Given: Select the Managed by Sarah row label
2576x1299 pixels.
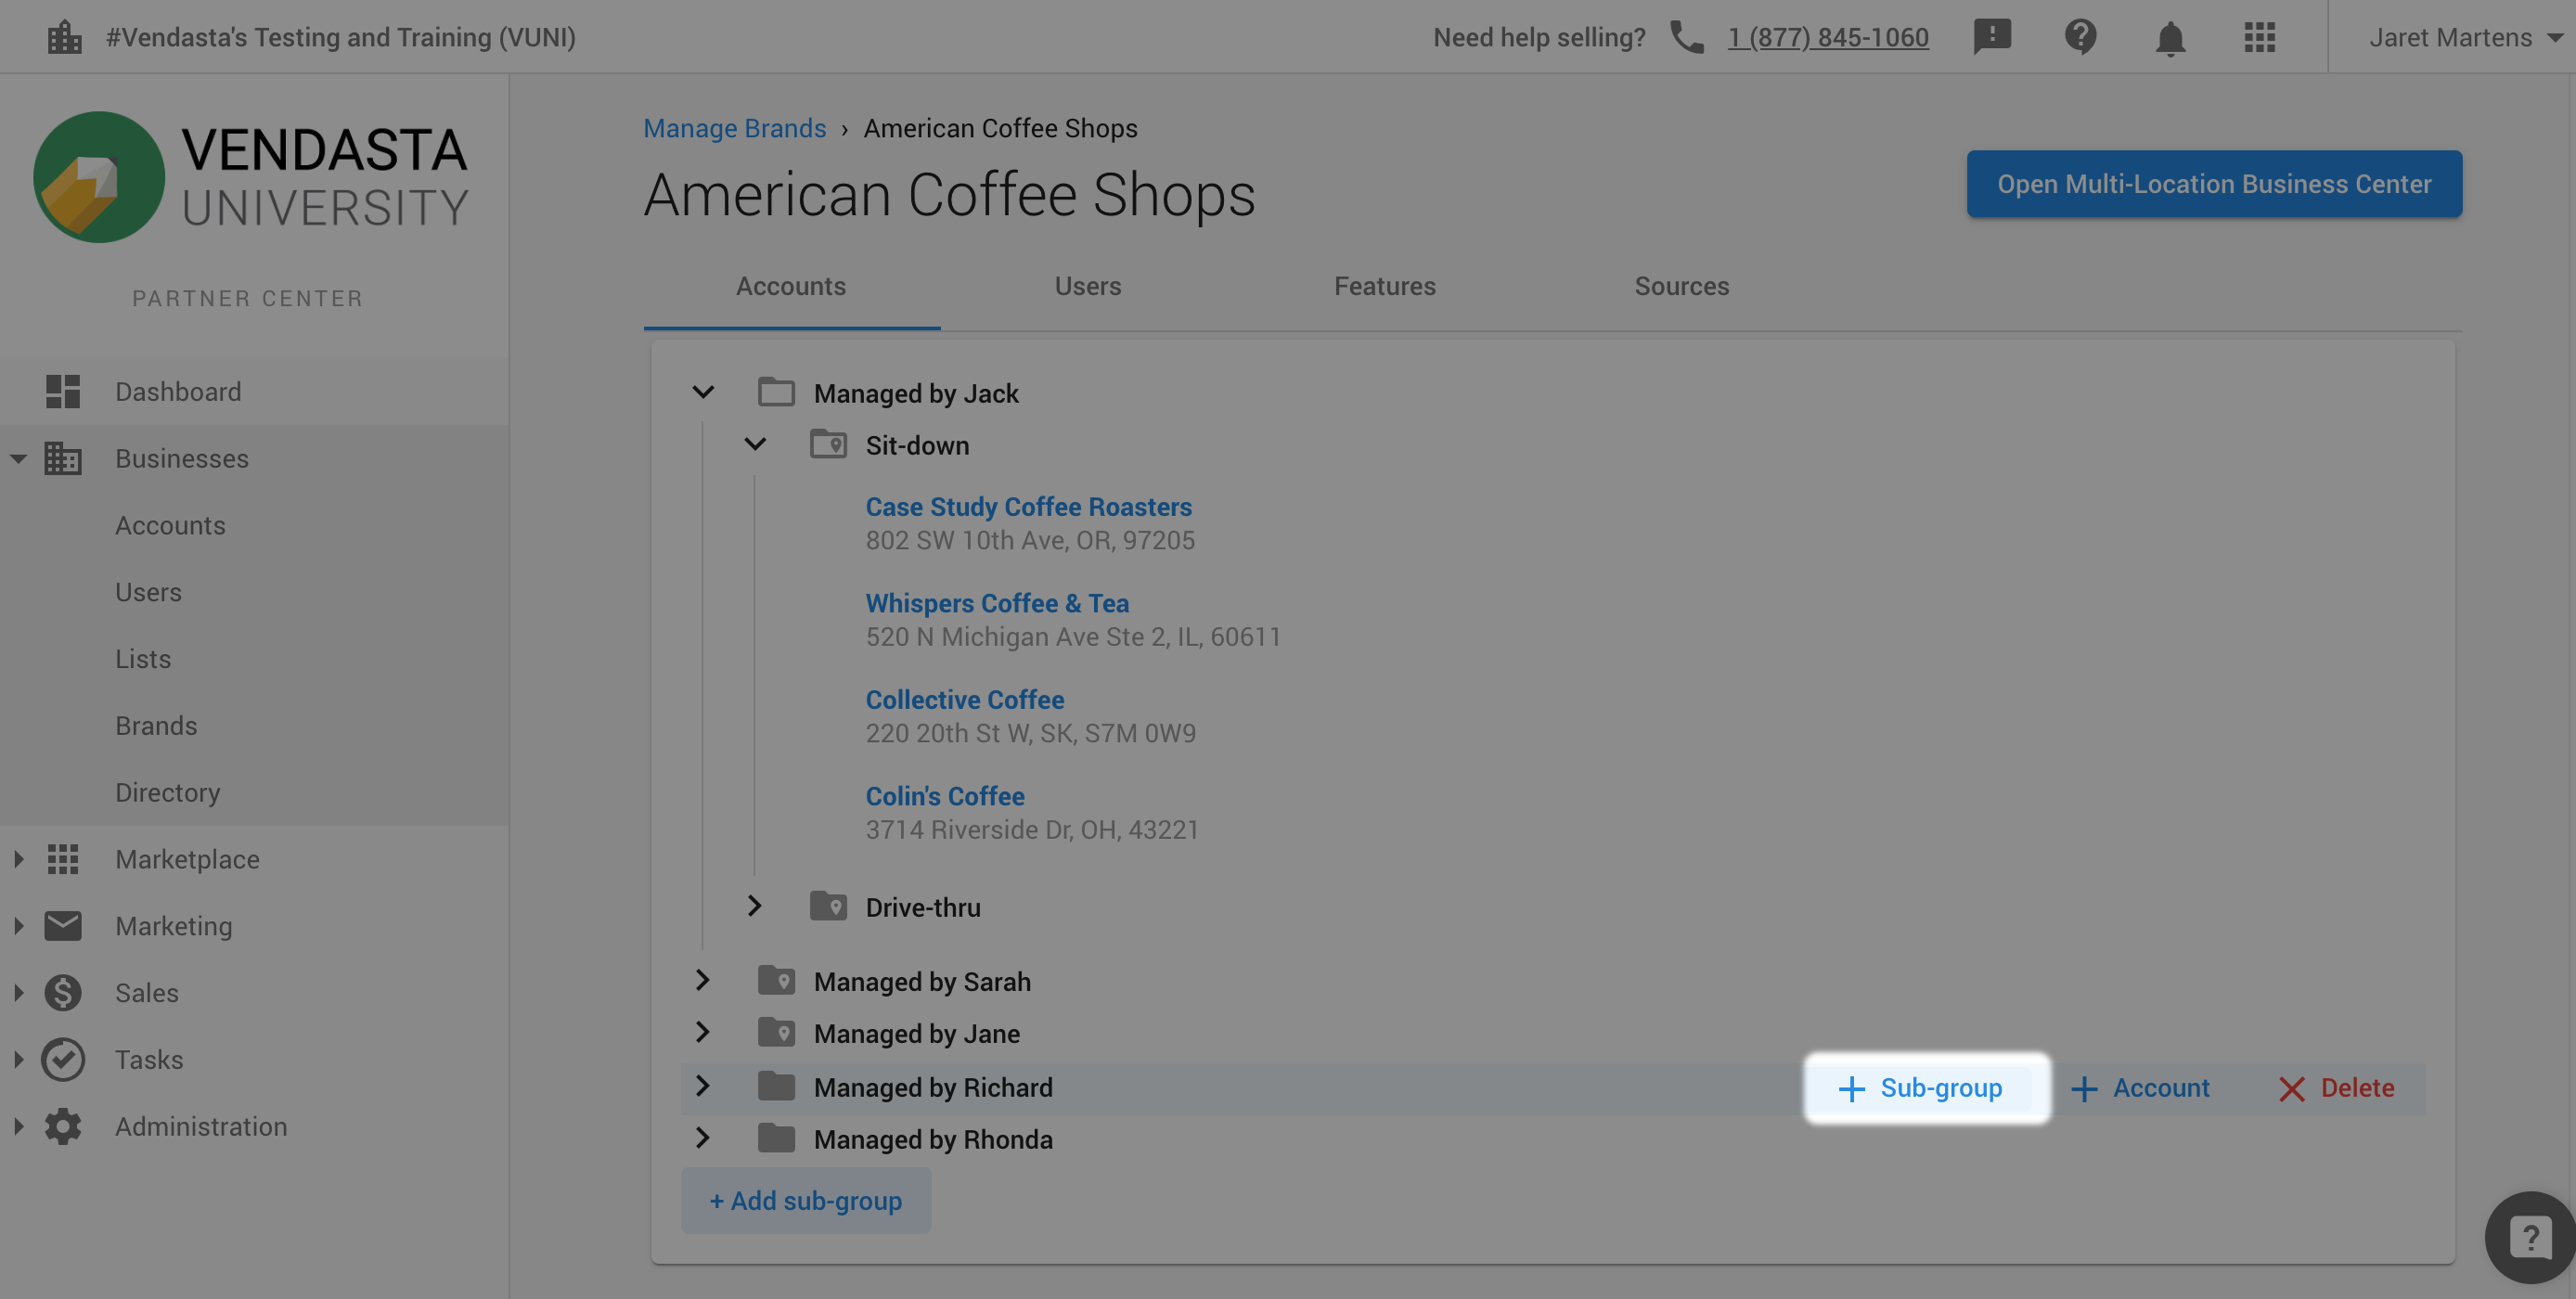Looking at the screenshot, I should point(921,981).
